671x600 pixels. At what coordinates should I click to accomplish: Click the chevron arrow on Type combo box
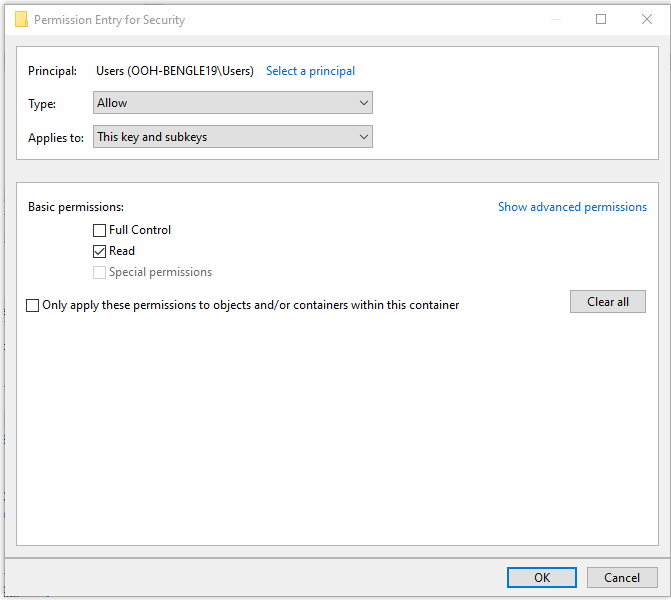[x=364, y=103]
